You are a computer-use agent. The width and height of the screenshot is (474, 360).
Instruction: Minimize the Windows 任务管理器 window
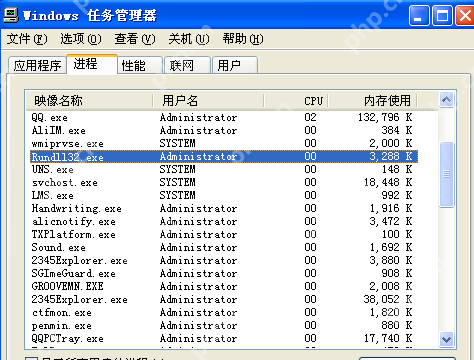click(x=419, y=16)
